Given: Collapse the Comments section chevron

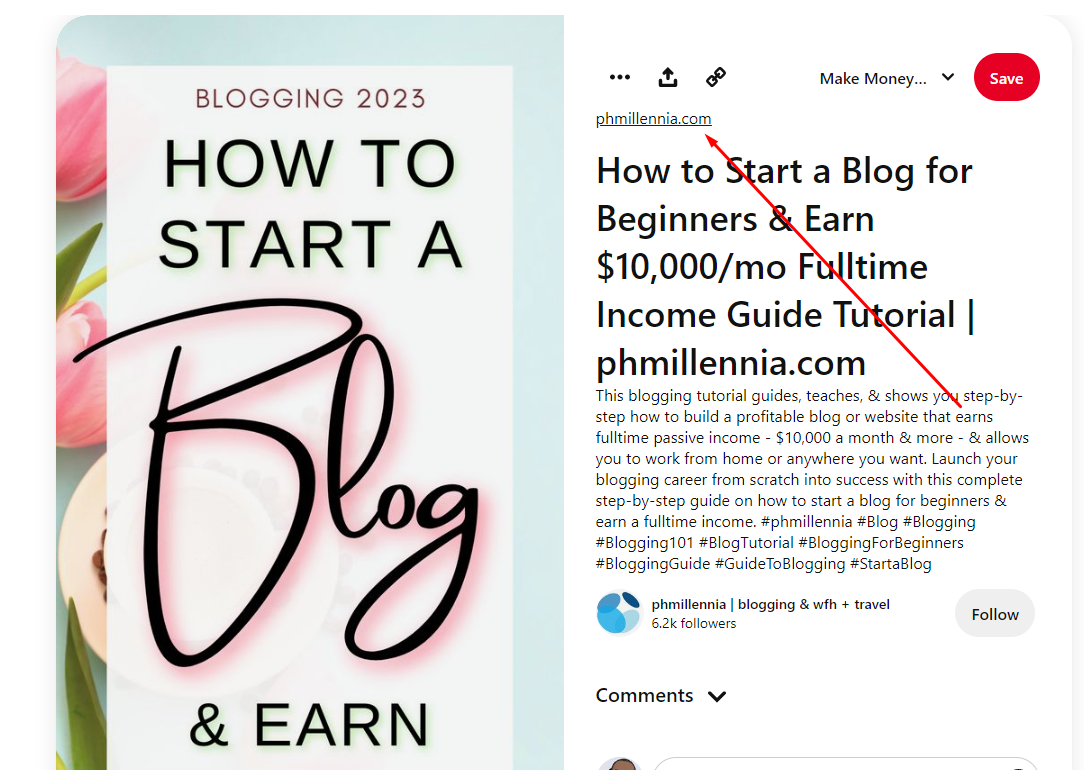Looking at the screenshot, I should [x=717, y=696].
